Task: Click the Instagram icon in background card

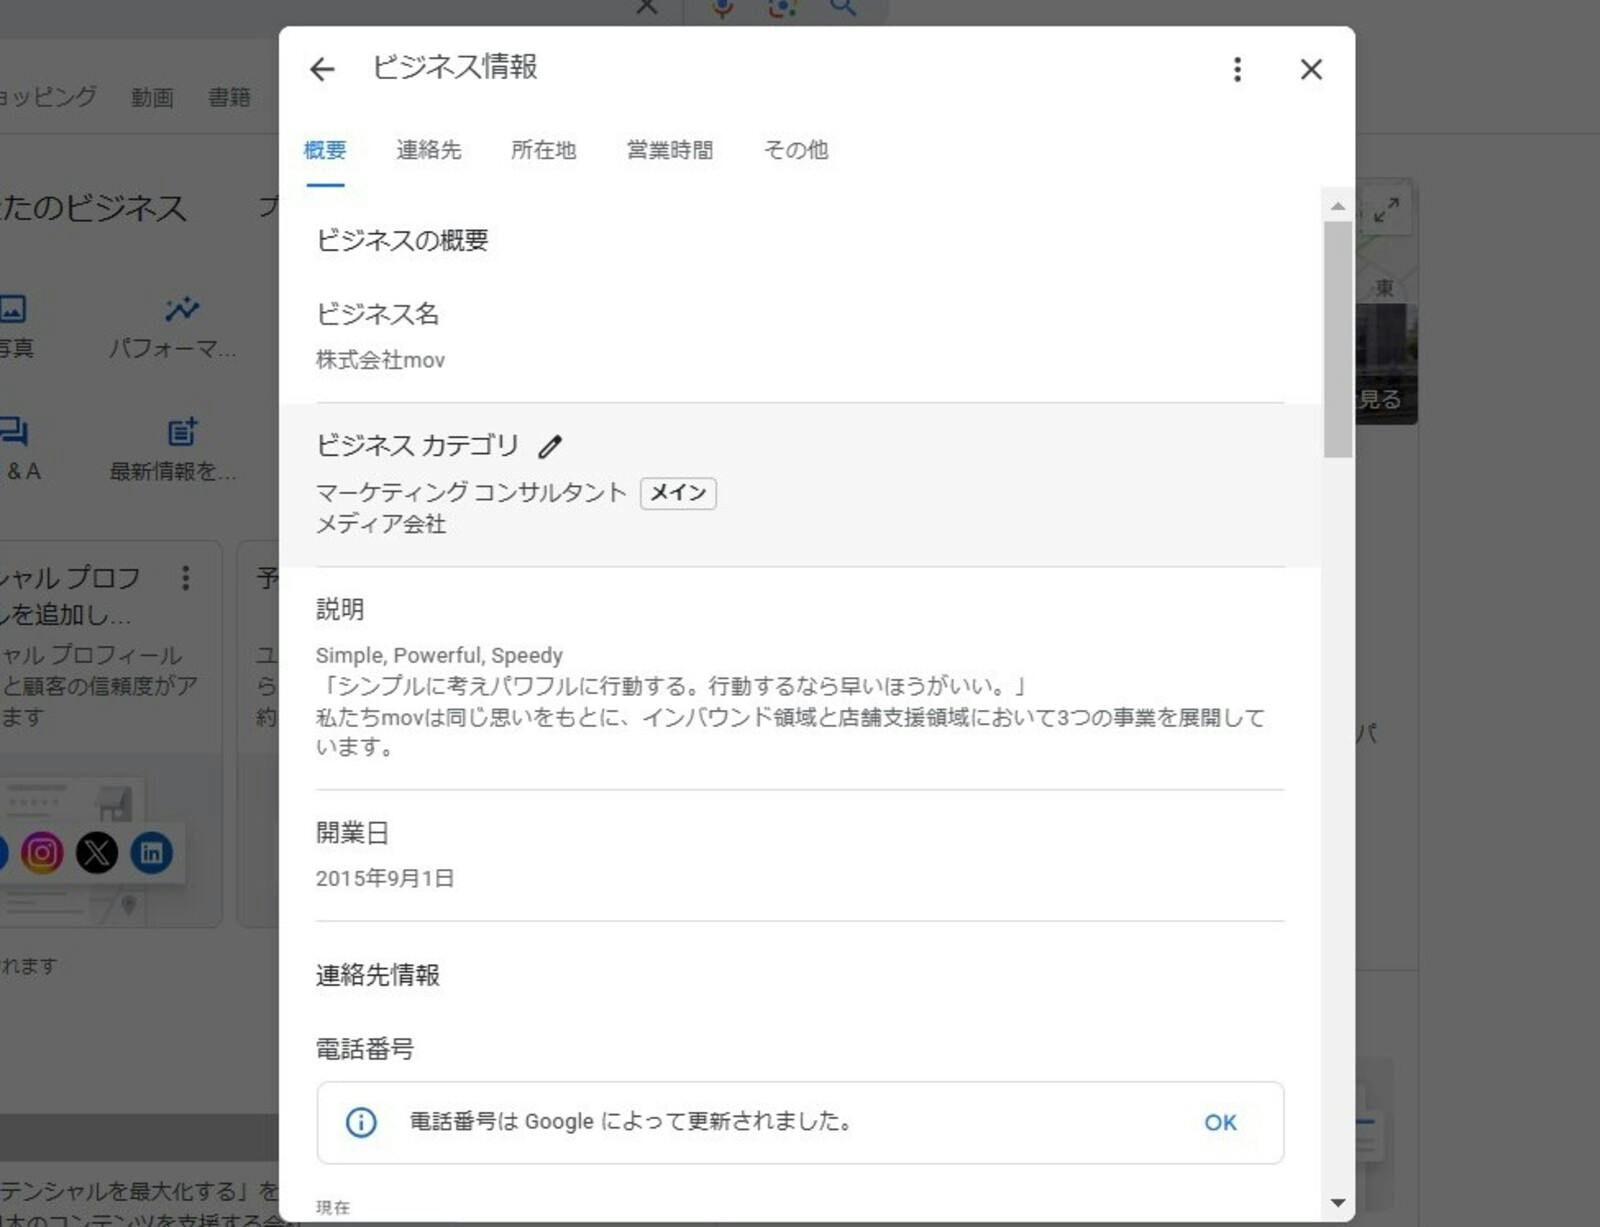Action: (42, 853)
